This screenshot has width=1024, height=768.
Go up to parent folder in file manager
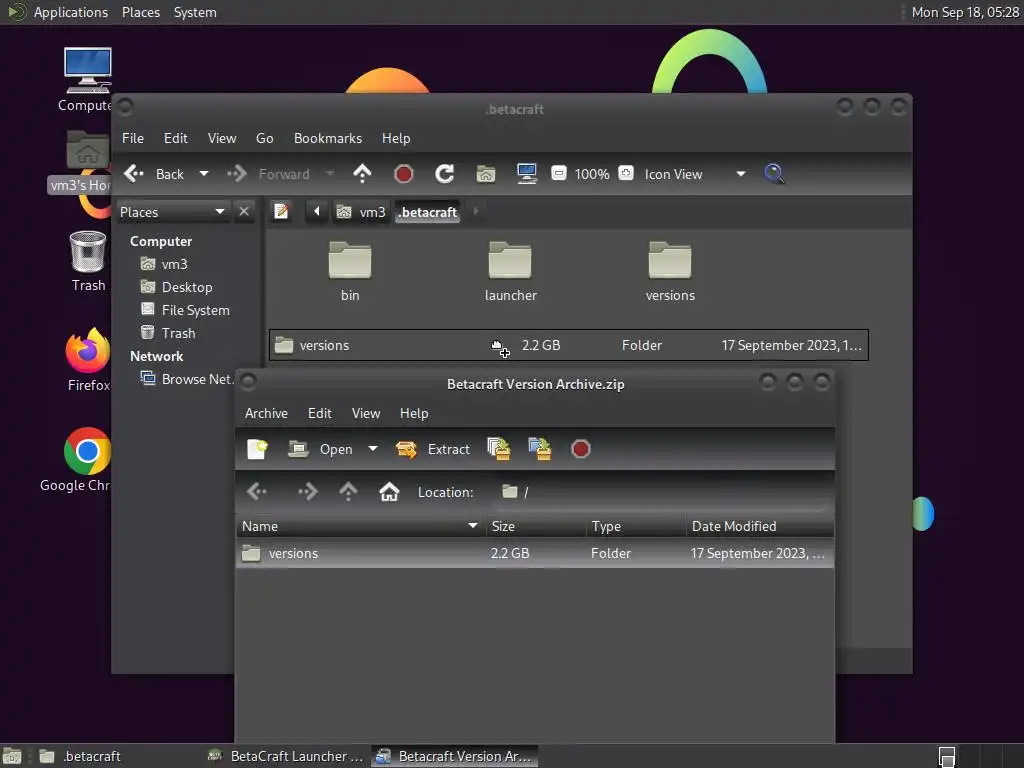(x=362, y=174)
